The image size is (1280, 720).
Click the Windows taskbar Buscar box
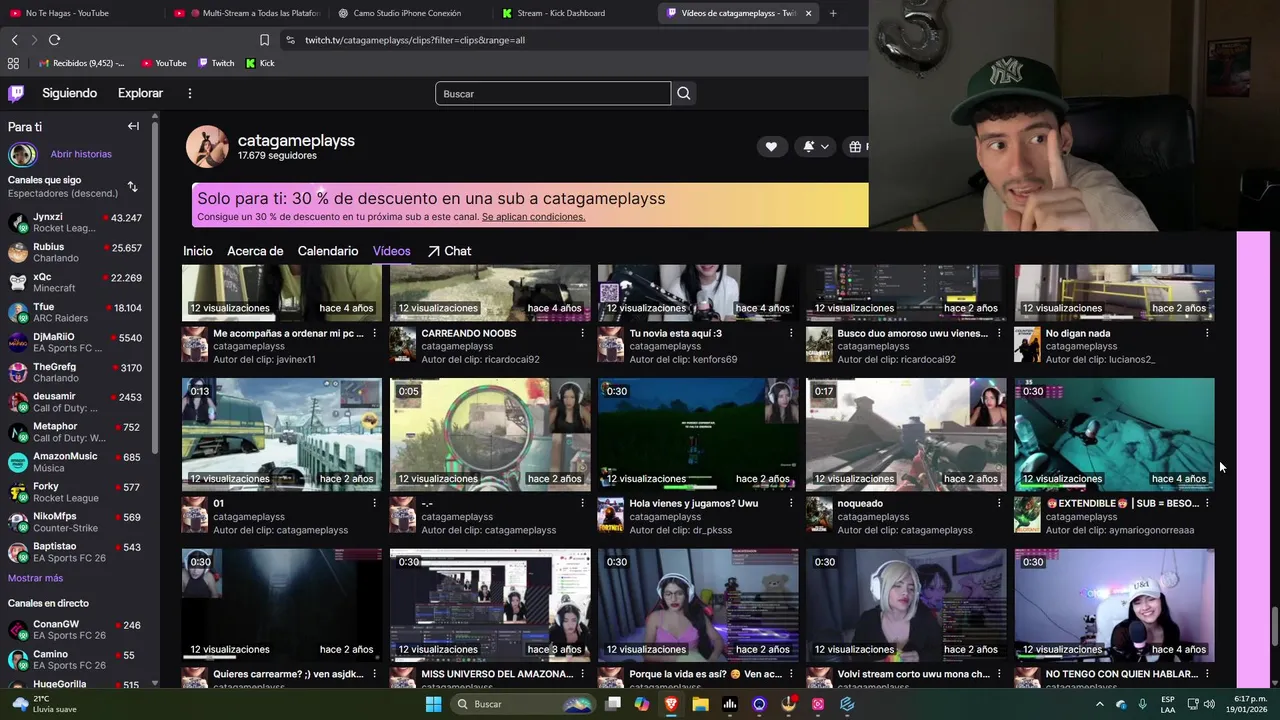pos(522,704)
